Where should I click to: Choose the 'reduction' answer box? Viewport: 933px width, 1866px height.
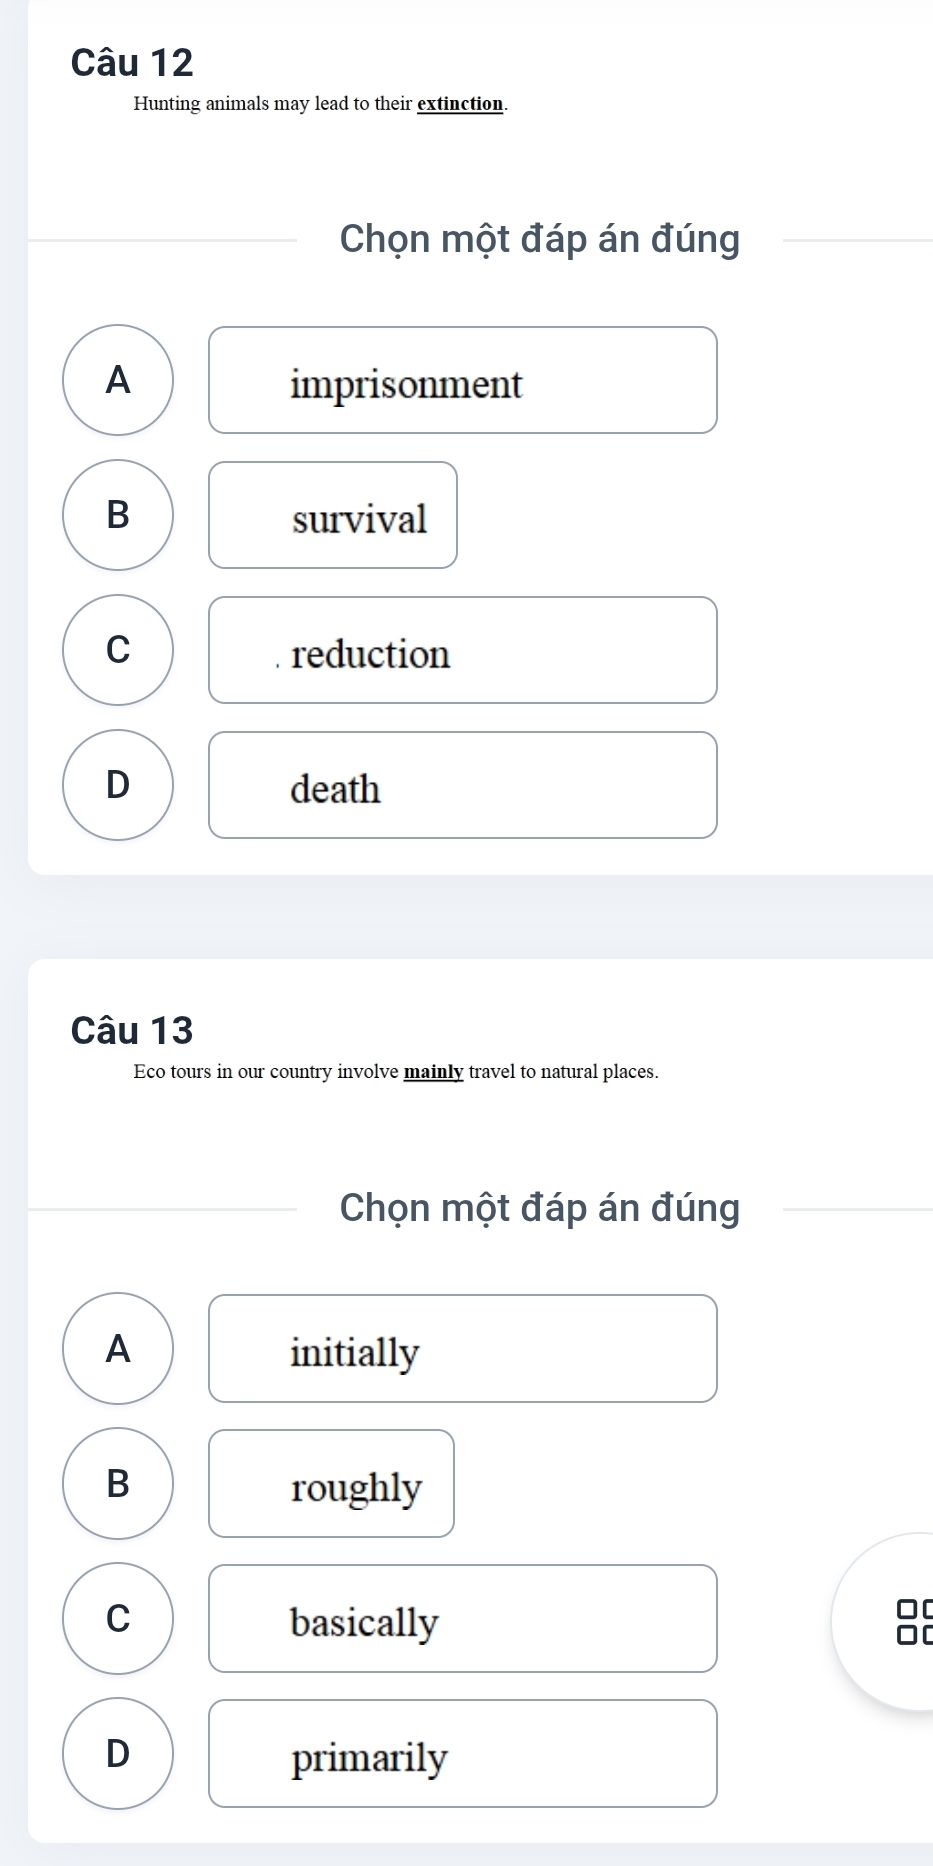[x=463, y=650]
